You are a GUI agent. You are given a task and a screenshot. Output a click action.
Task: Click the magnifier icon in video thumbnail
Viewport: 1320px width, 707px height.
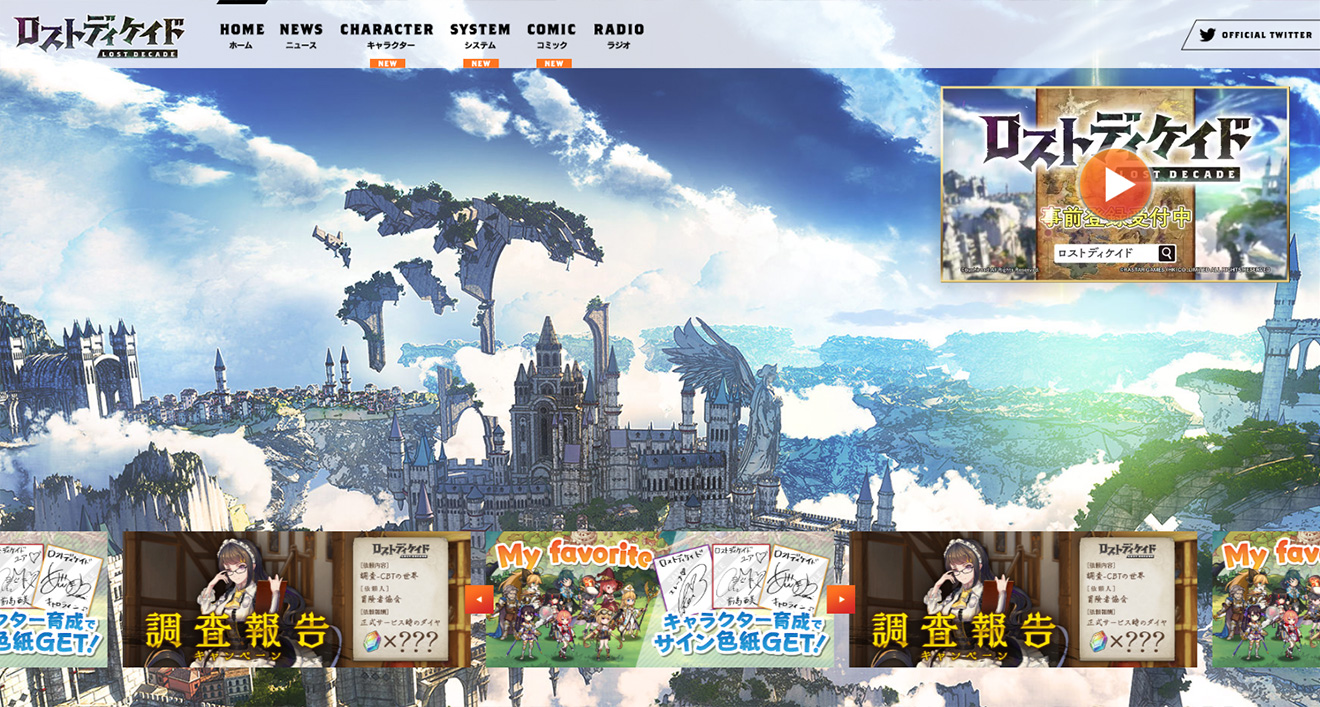click(1166, 253)
